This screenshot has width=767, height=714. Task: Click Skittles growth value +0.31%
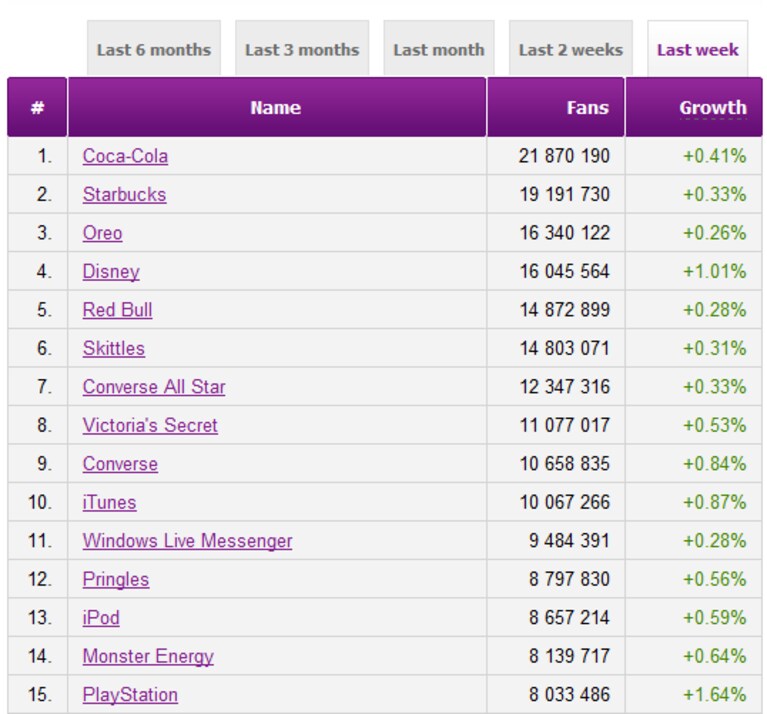tap(715, 348)
